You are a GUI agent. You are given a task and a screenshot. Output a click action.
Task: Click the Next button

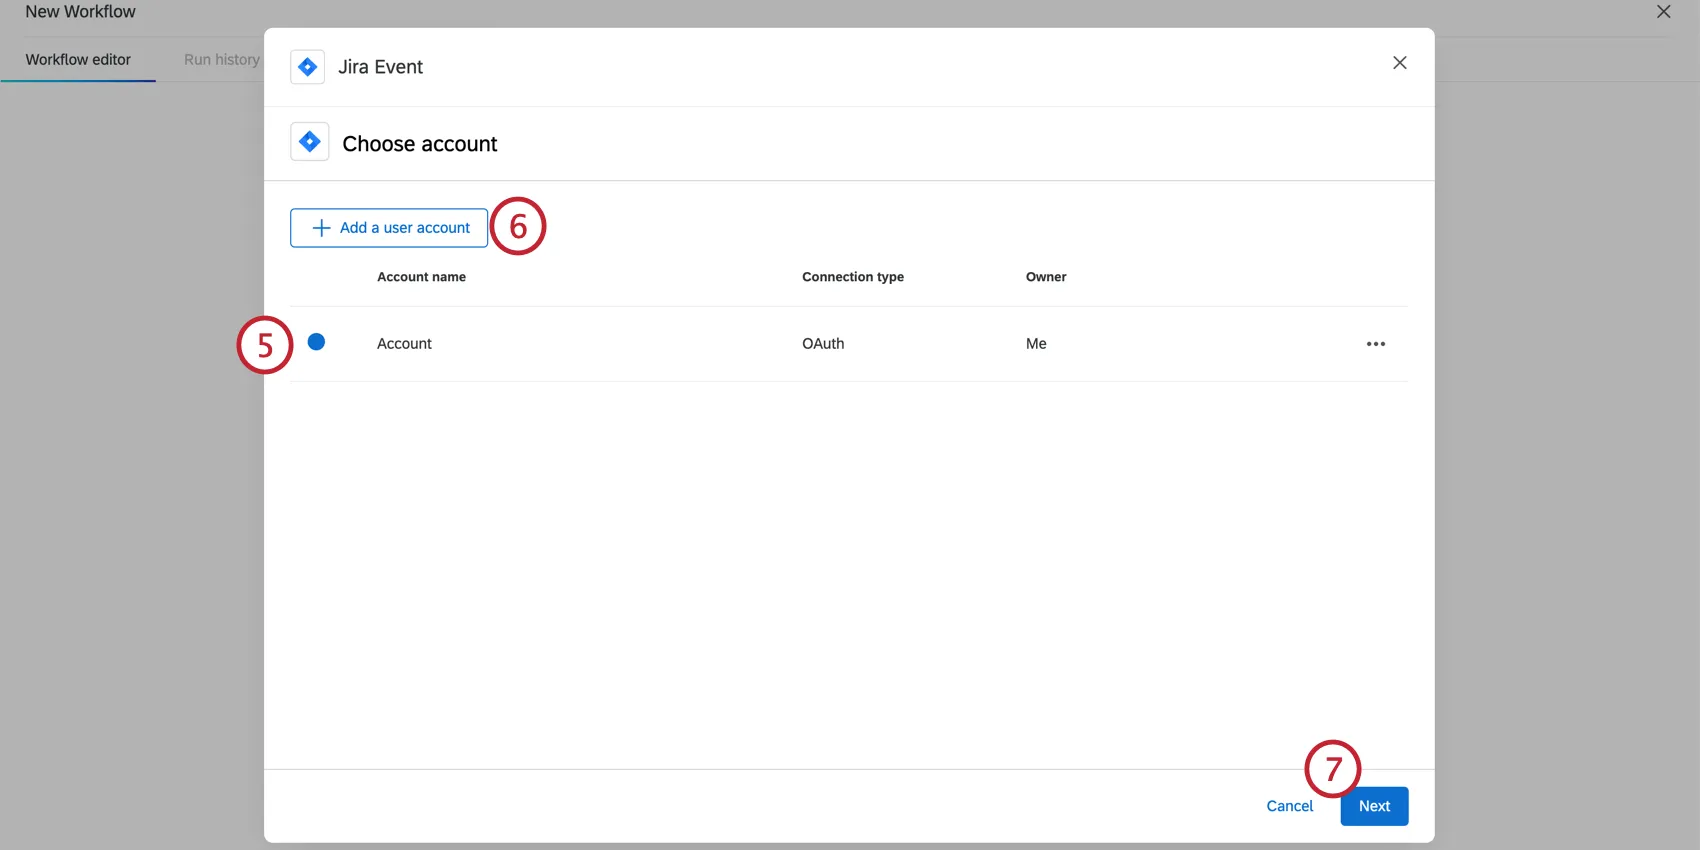click(x=1374, y=806)
